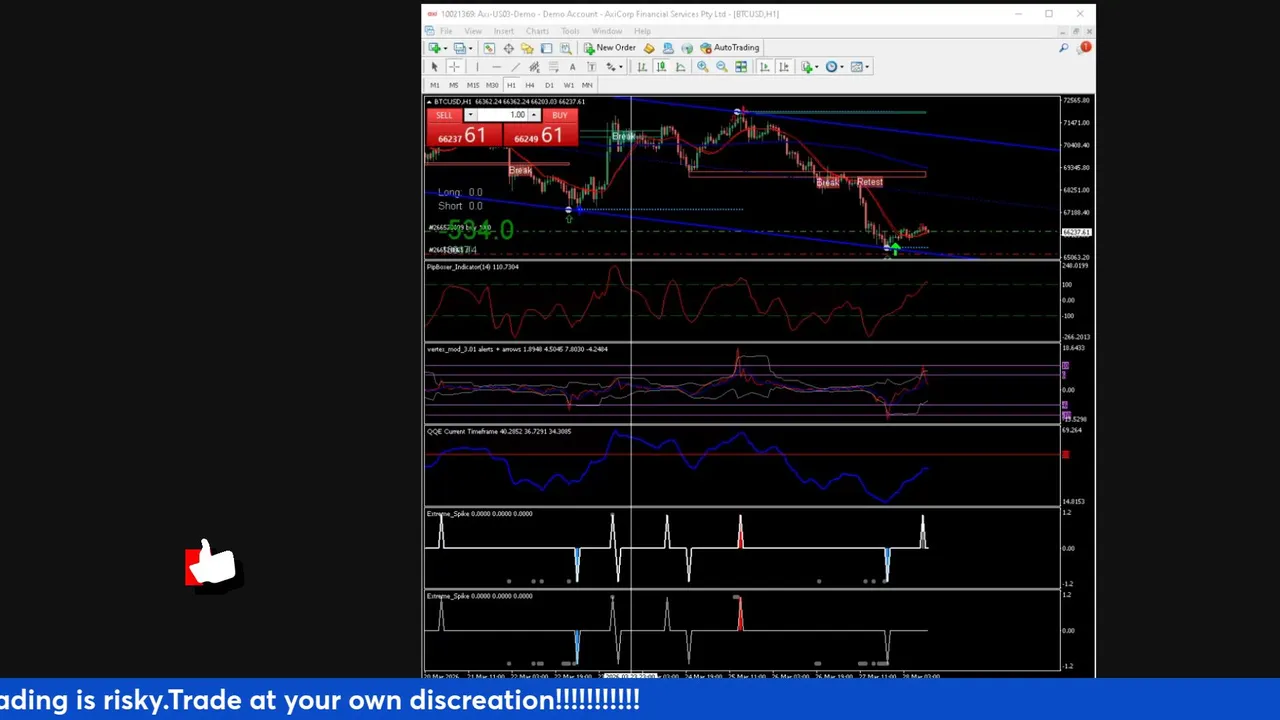The height and width of the screenshot is (720, 1280).
Task: Switch to M15 timeframe
Action: [x=473, y=85]
